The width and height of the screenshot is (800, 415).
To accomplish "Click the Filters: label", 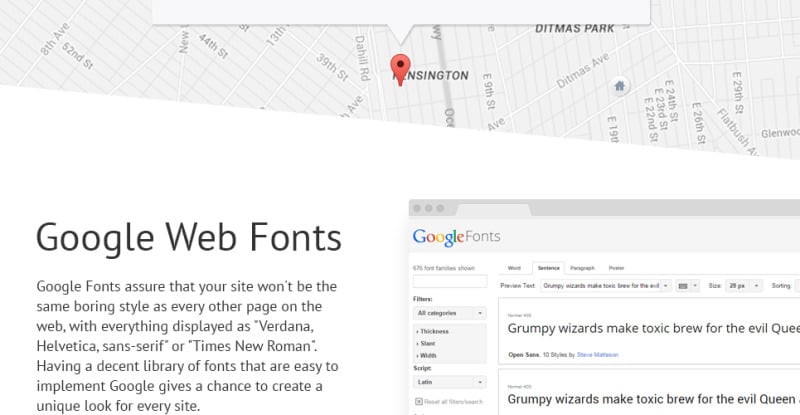I will [x=422, y=299].
